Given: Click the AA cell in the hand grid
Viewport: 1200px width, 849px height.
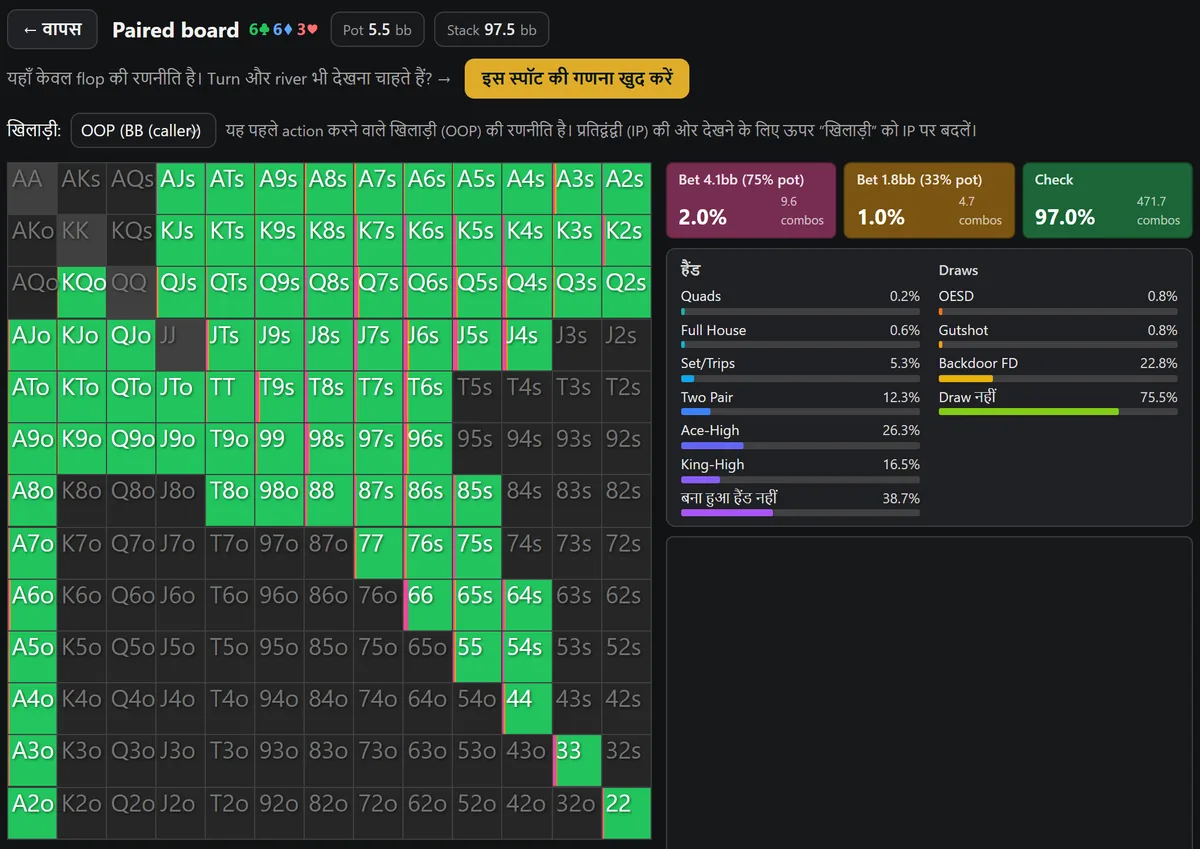Looking at the screenshot, I should [x=32, y=188].
